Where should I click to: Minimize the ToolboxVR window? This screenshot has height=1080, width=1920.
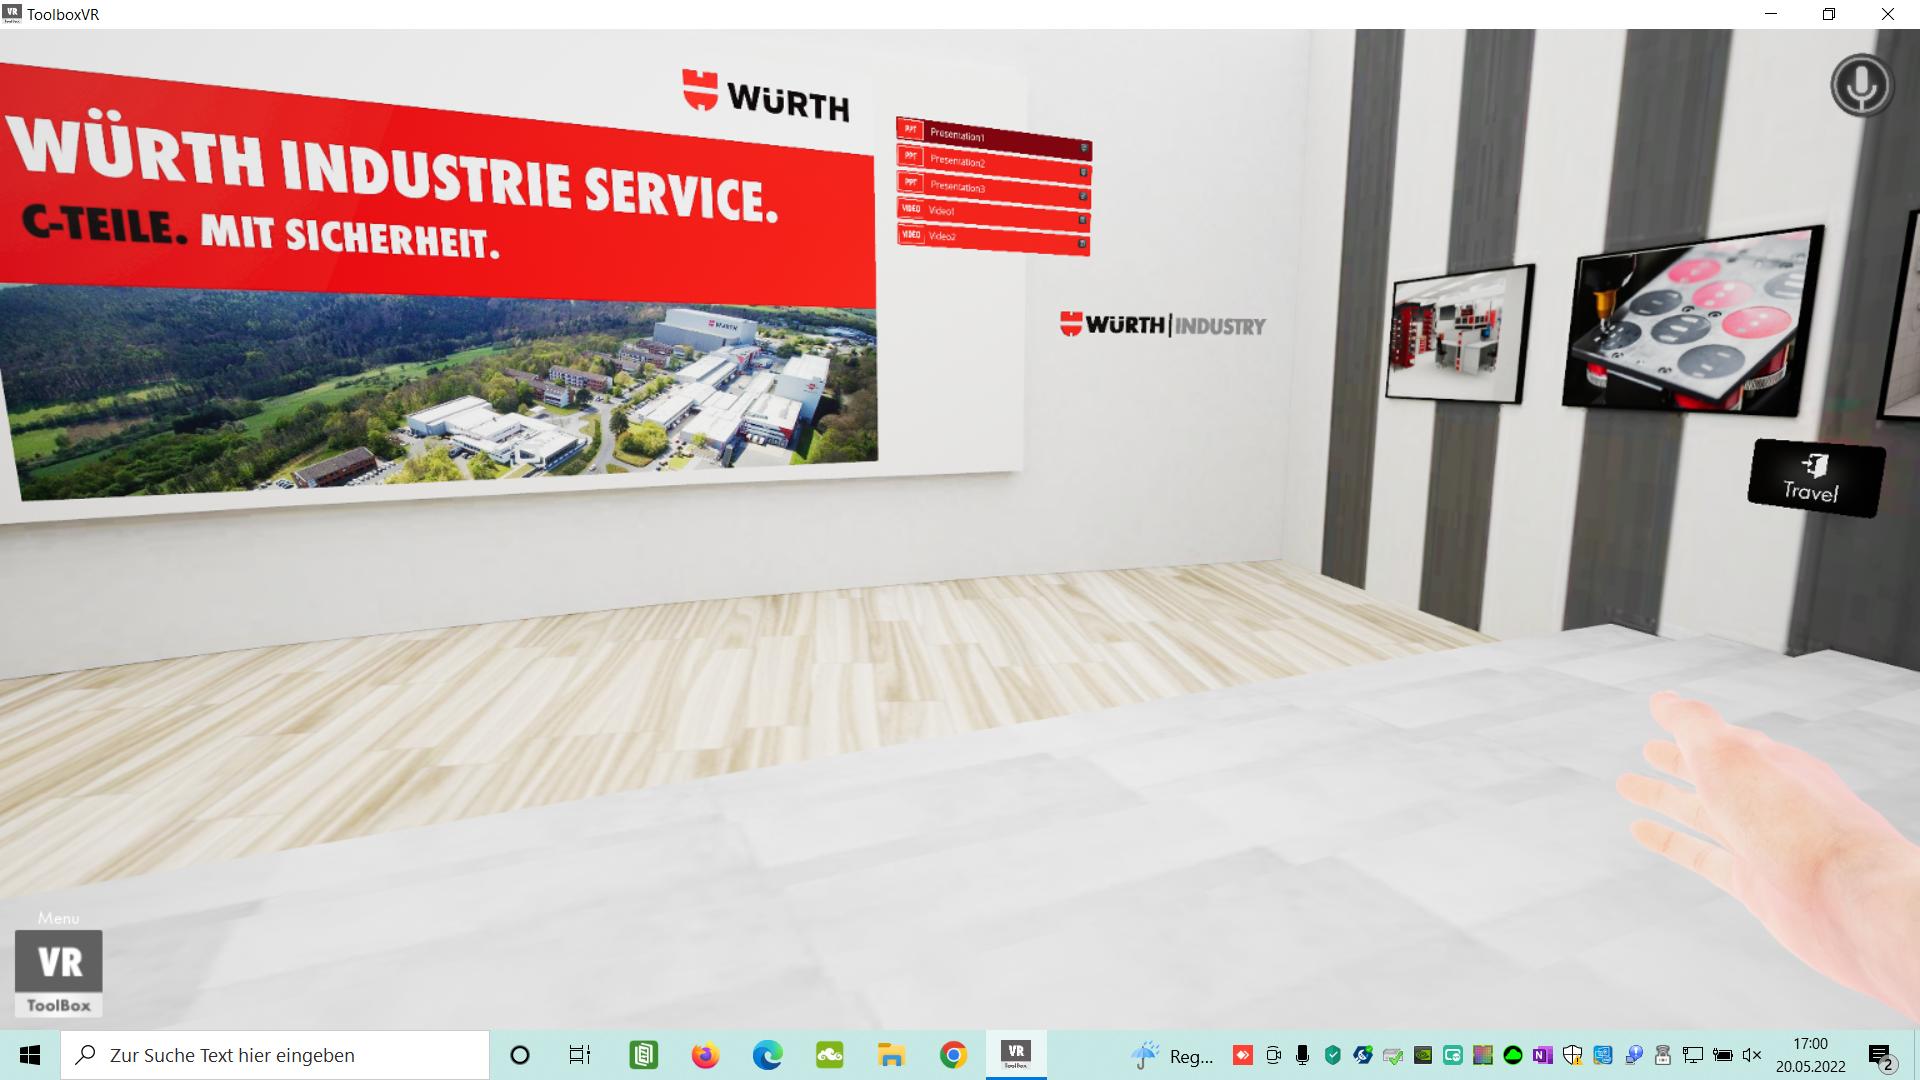pyautogui.click(x=1772, y=14)
